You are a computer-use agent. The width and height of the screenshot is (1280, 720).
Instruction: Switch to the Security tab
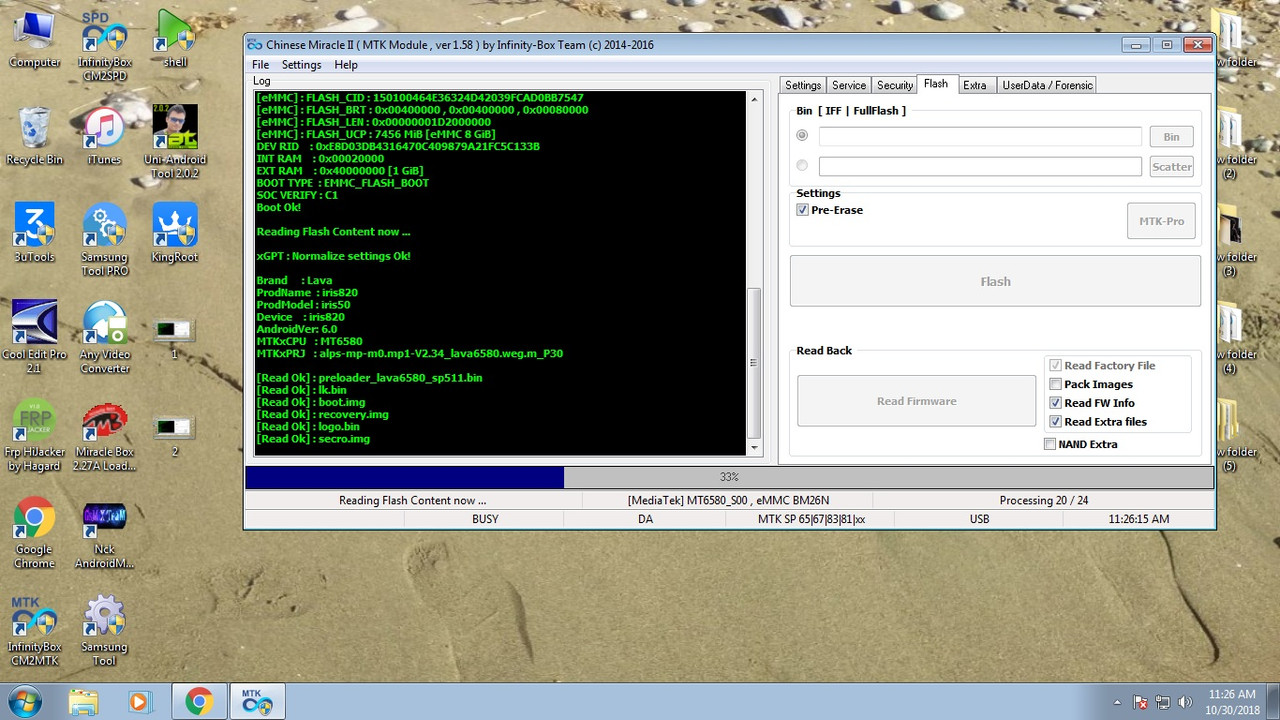click(x=895, y=85)
